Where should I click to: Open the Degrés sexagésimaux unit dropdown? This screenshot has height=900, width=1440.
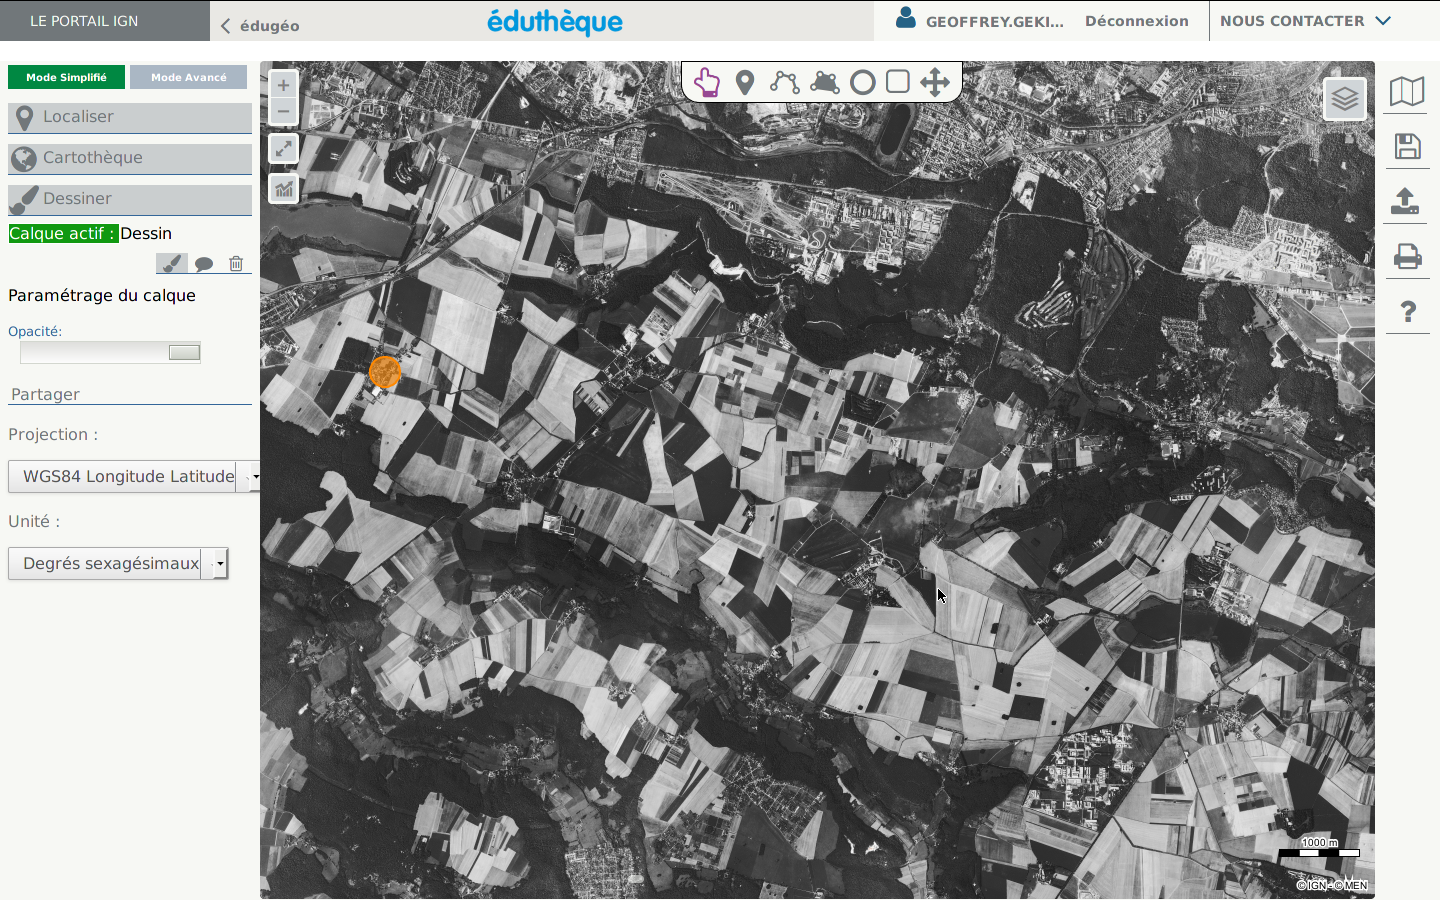118,563
